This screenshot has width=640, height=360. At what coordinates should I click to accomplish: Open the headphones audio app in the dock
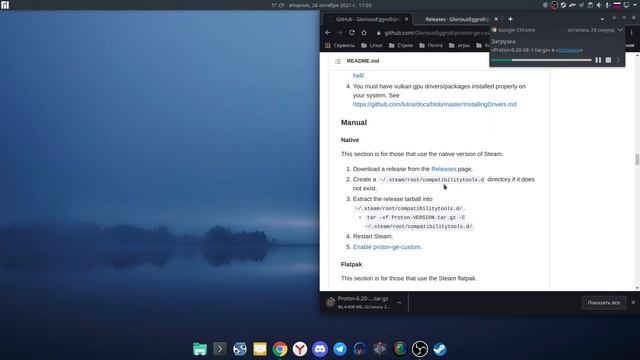[x=360, y=349]
